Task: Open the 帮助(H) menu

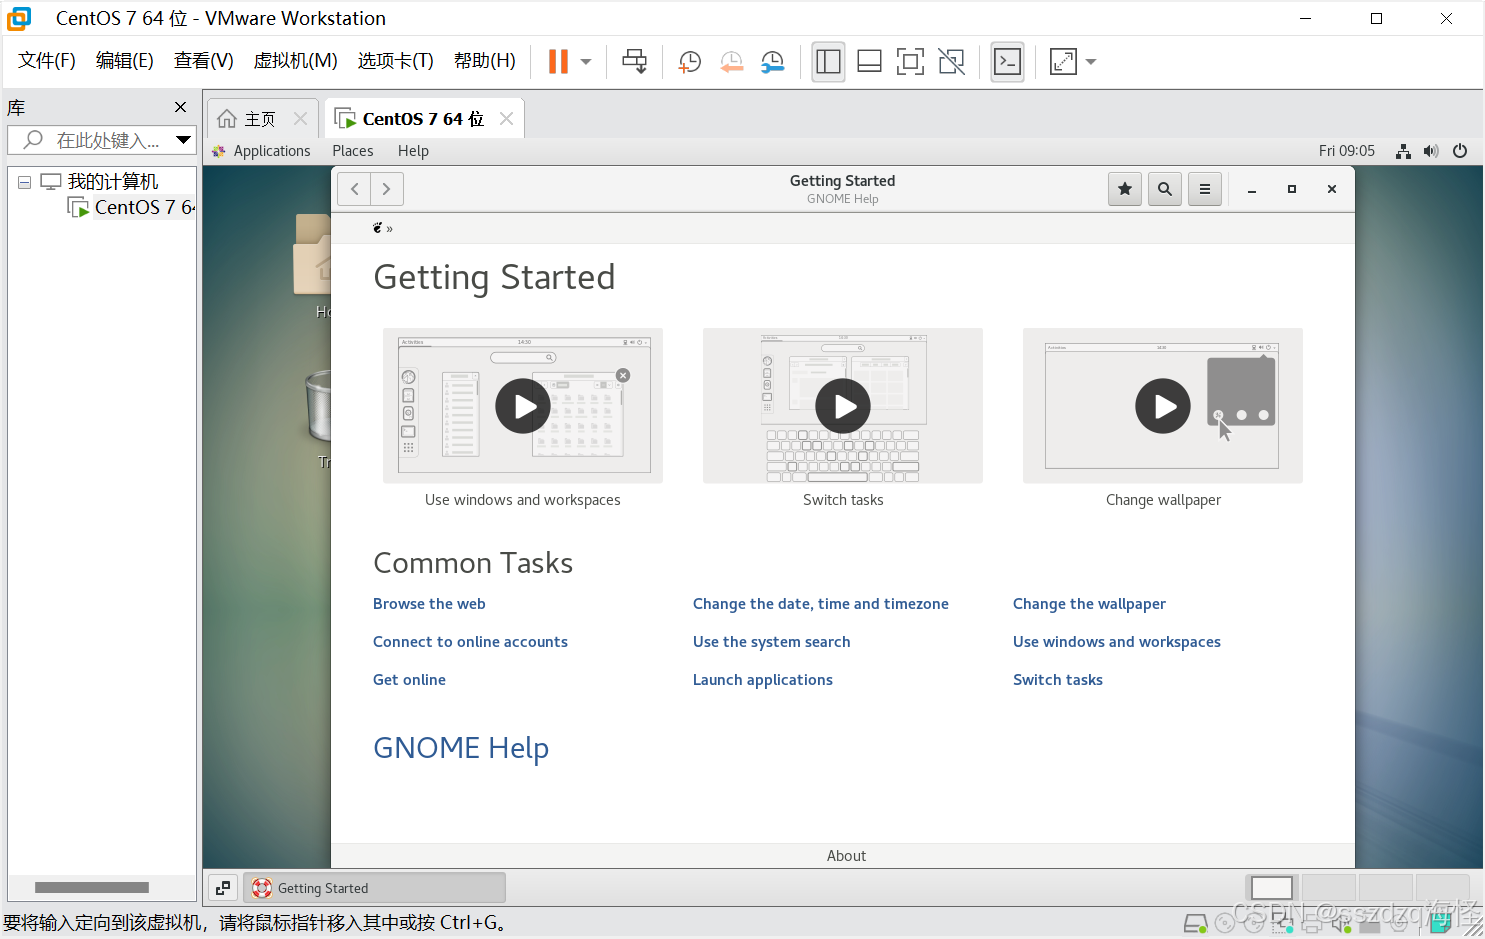Action: click(x=484, y=61)
